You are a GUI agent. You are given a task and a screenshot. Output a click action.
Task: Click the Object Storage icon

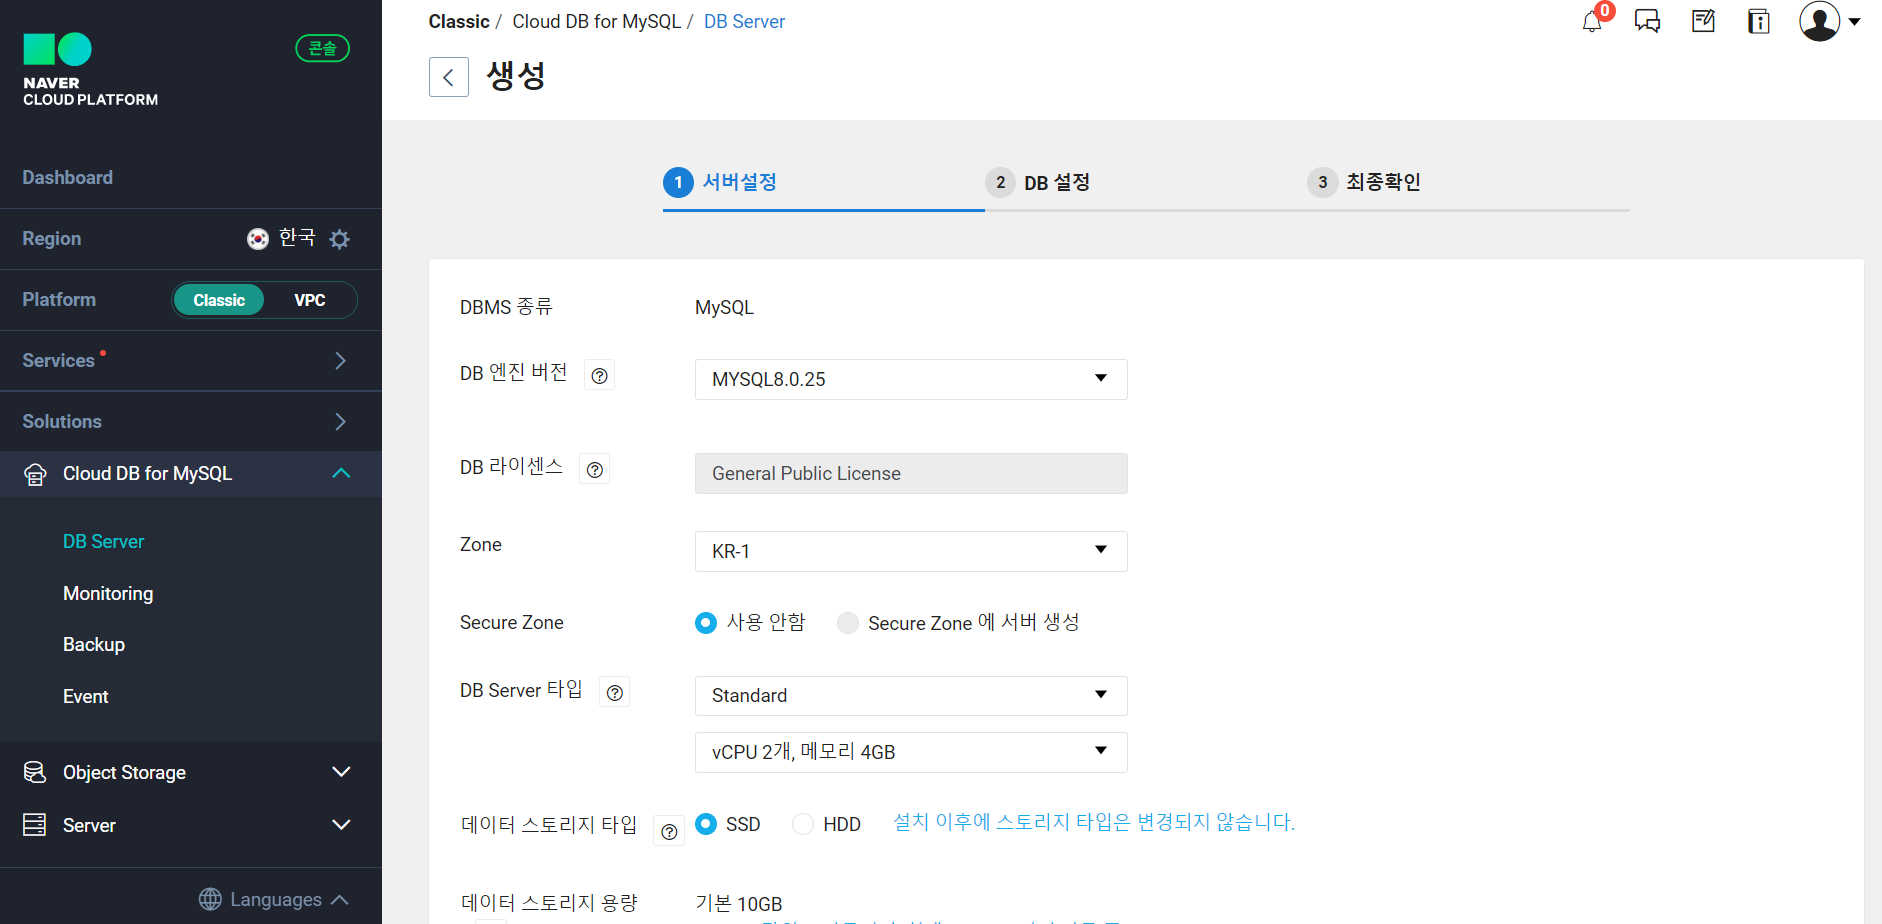pyautogui.click(x=35, y=772)
